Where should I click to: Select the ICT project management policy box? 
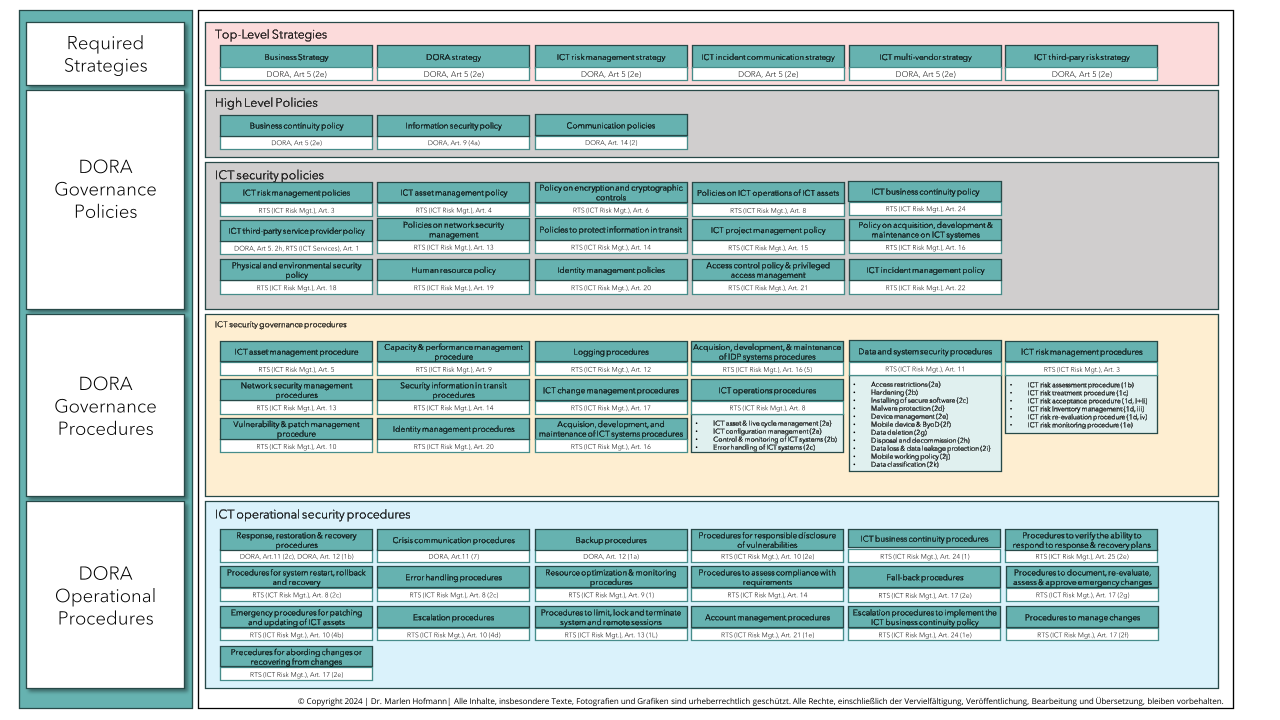click(768, 231)
